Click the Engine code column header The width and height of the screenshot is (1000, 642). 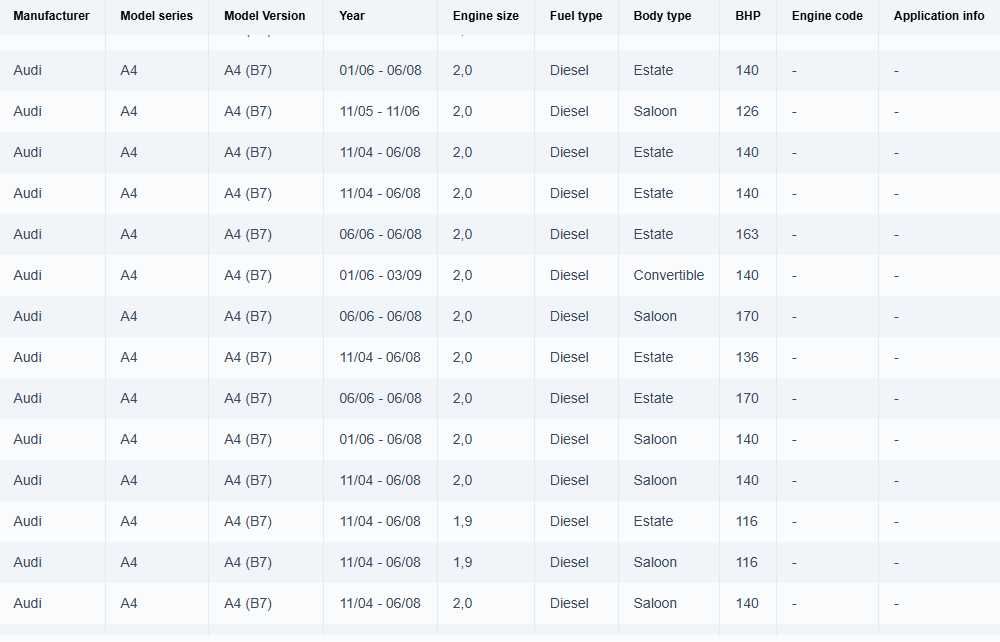(827, 16)
